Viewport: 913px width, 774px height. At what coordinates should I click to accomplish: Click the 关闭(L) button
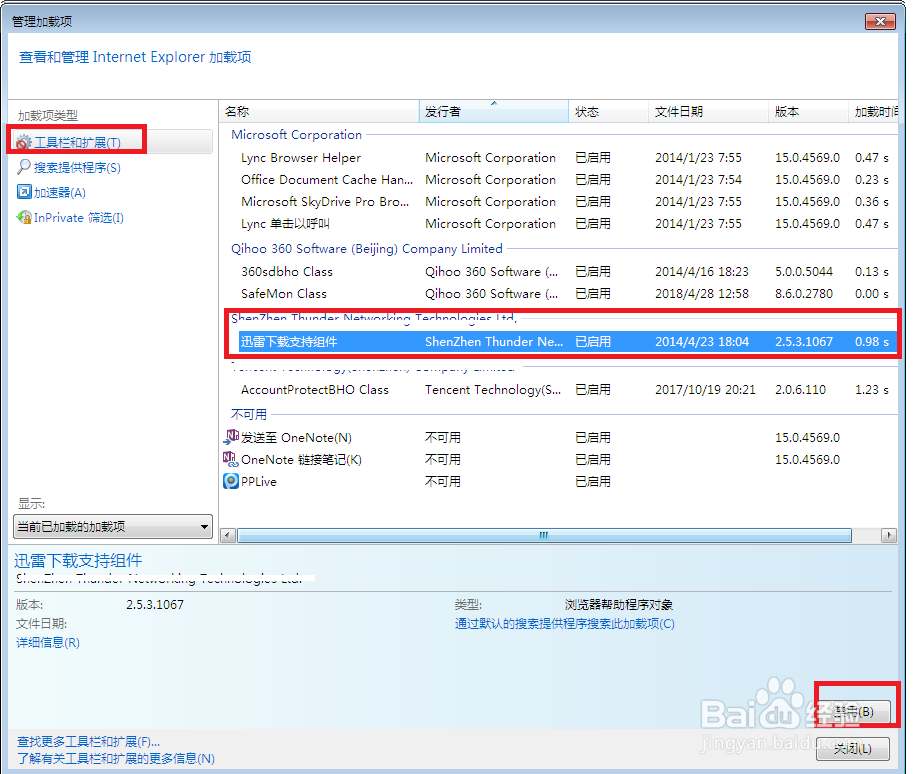853,749
